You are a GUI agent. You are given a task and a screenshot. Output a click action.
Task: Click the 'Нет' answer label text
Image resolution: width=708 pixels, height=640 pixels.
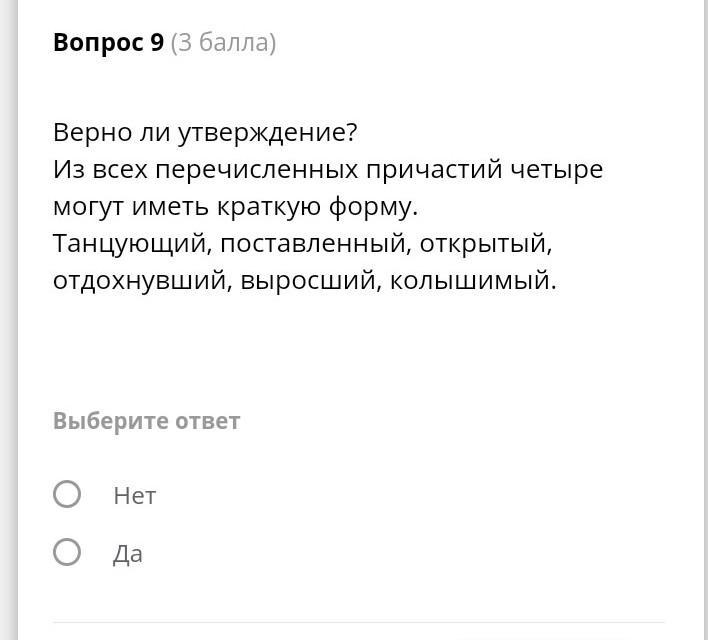point(135,496)
